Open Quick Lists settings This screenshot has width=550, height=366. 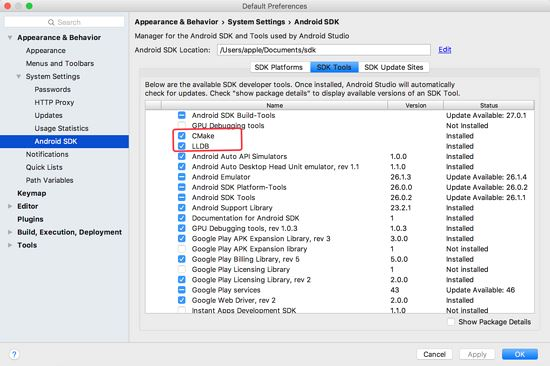click(44, 167)
